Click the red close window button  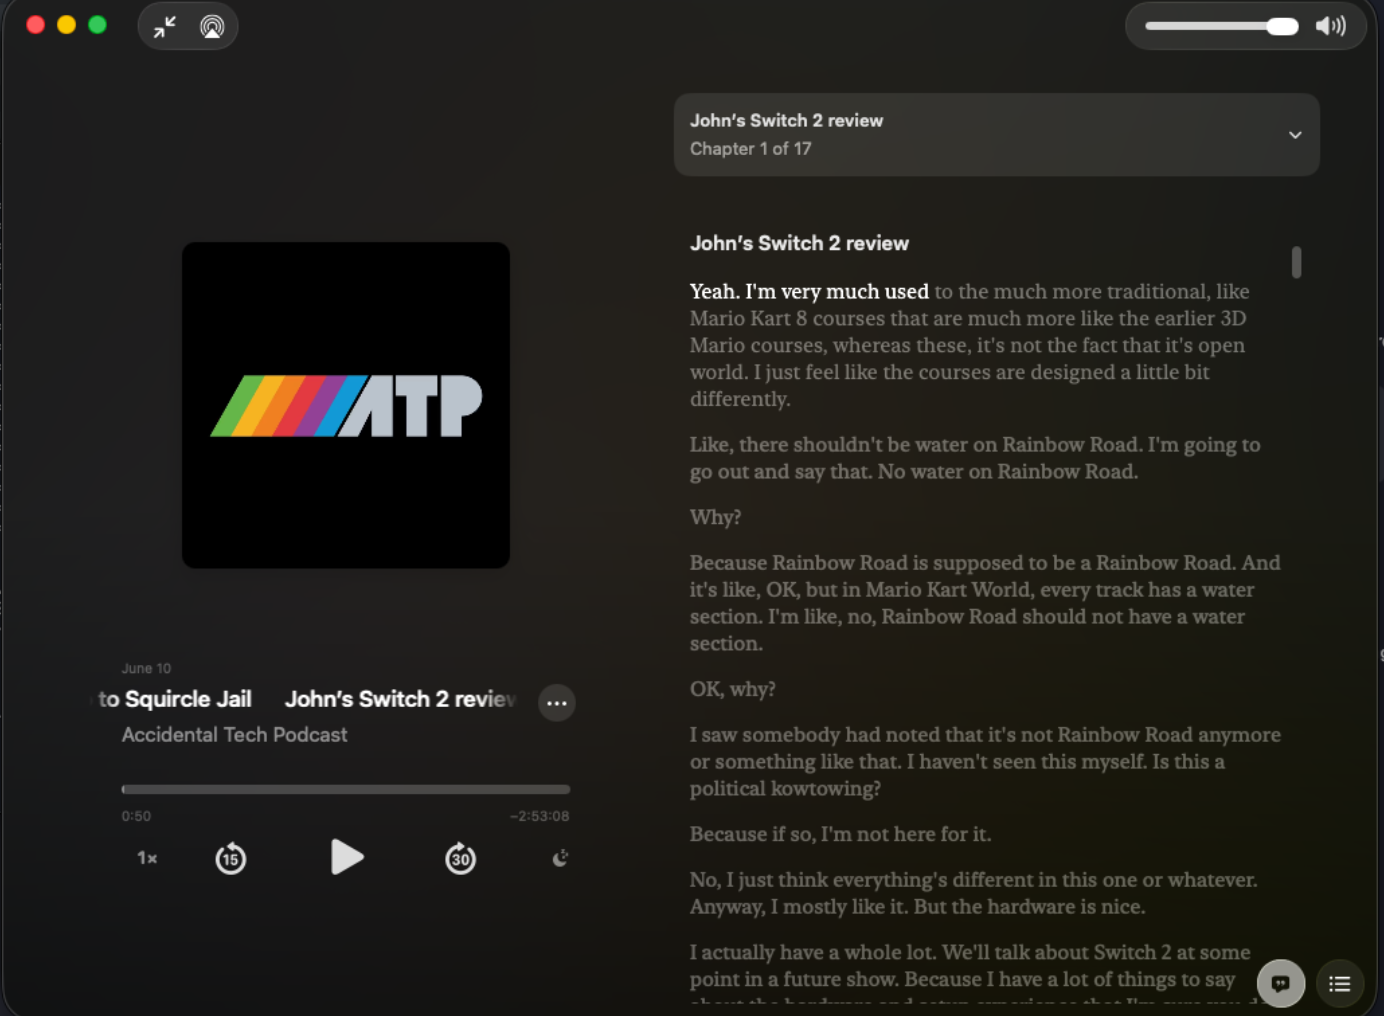tap(36, 25)
